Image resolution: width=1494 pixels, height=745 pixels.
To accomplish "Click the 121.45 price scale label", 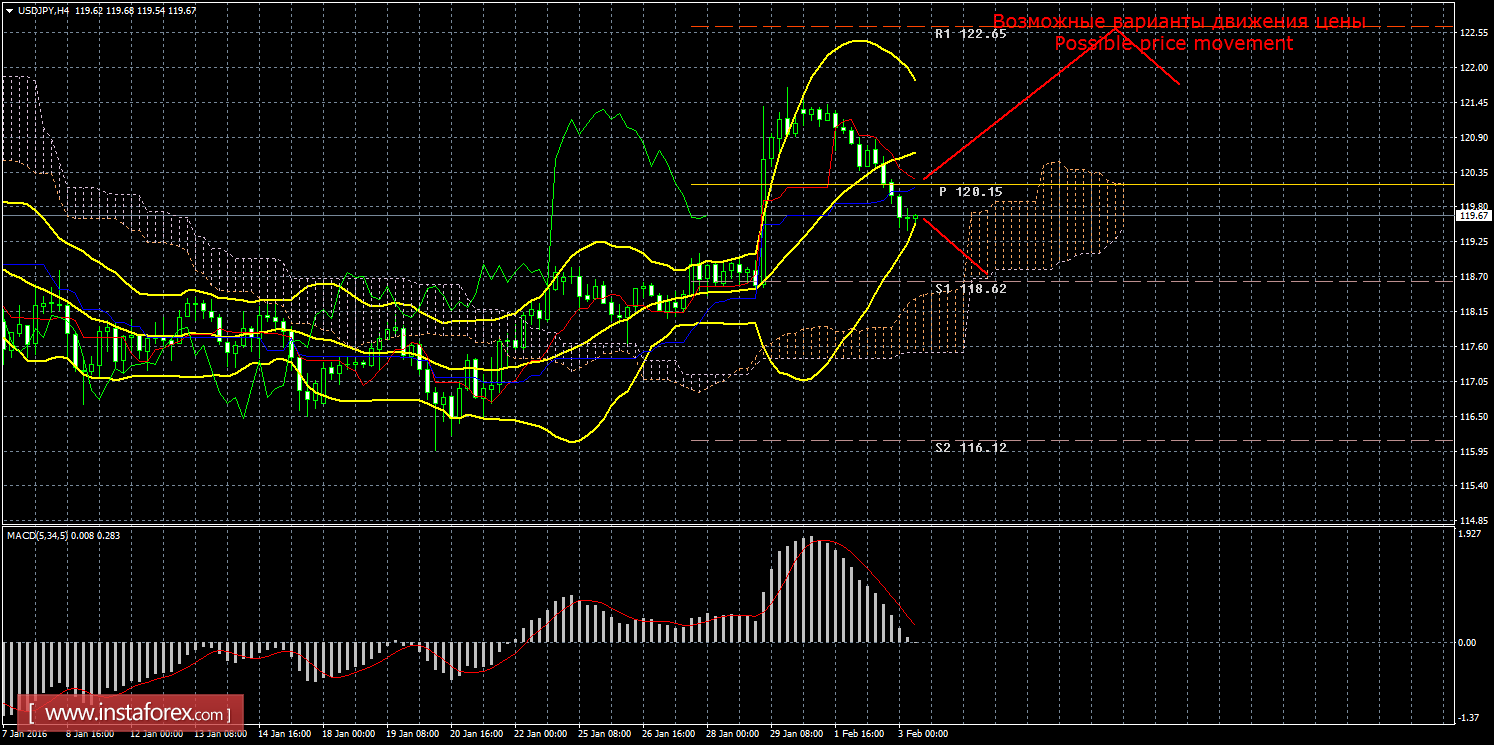I will pyautogui.click(x=1472, y=103).
